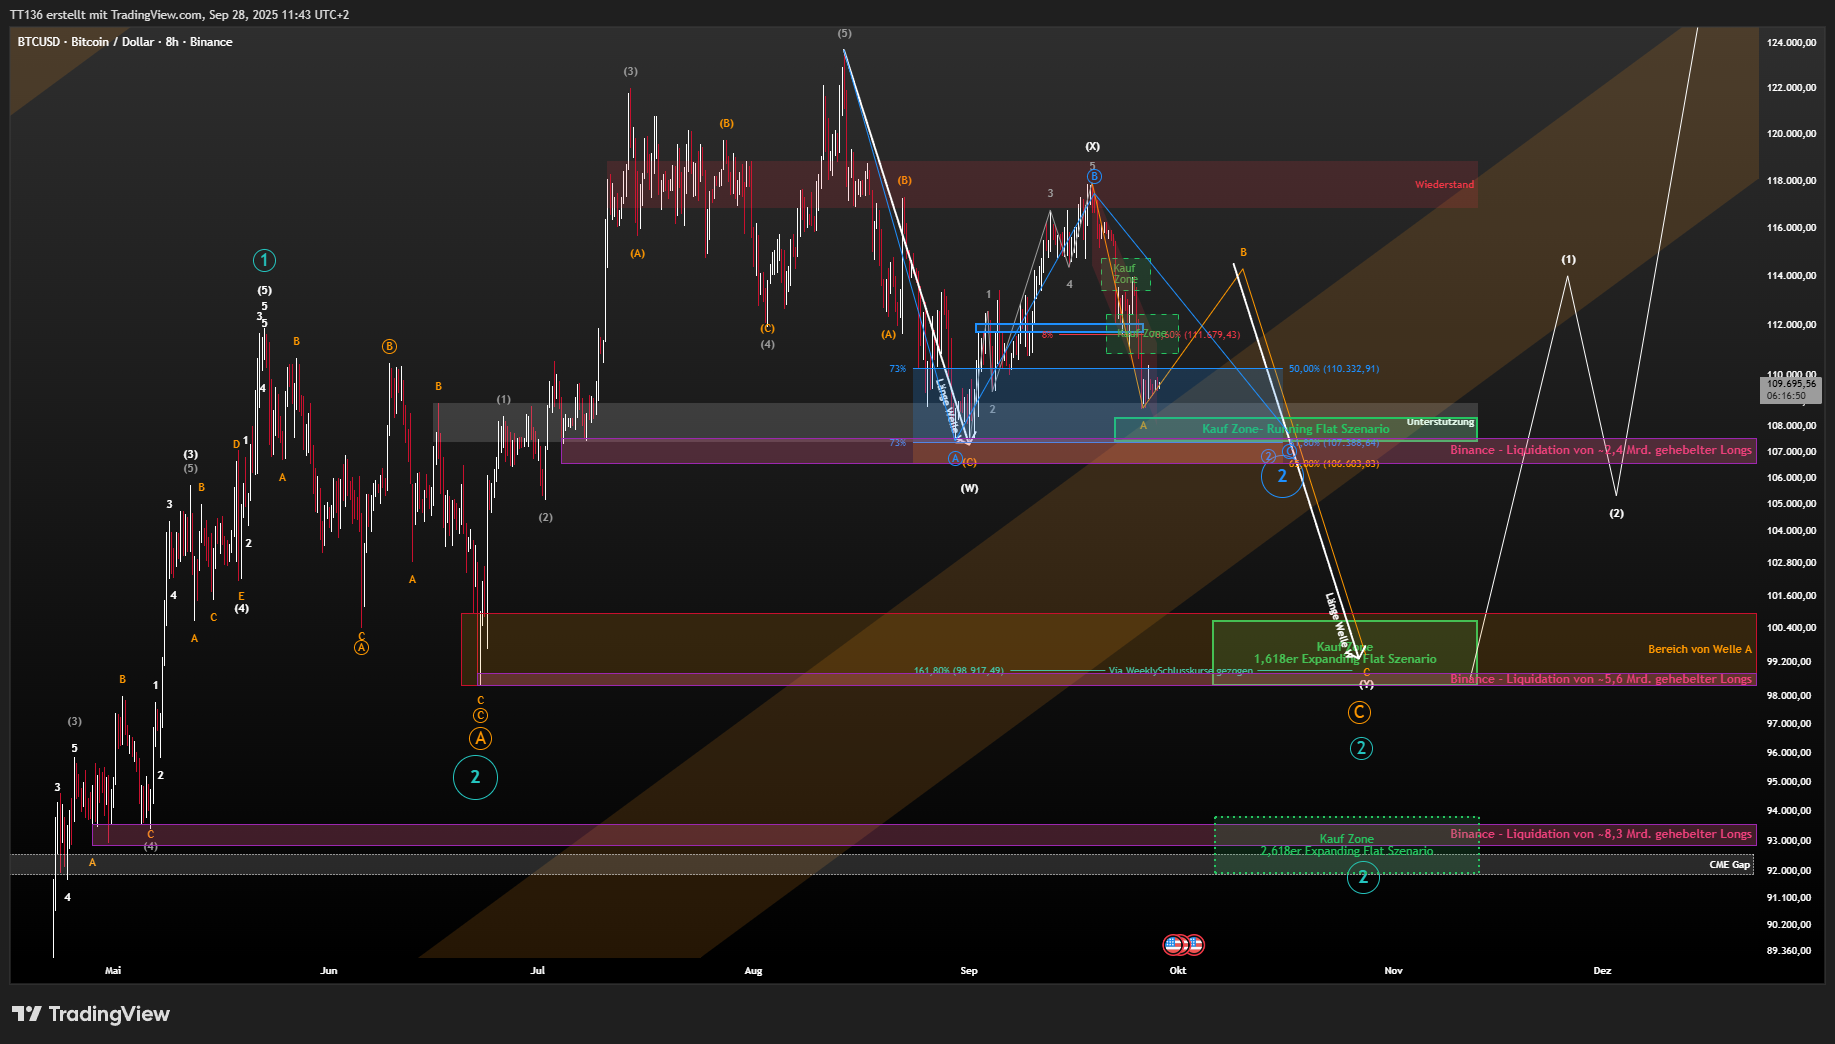Screen dimensions: 1835x1044
Task: Select the teal circled 1 wave label
Action: (264, 261)
